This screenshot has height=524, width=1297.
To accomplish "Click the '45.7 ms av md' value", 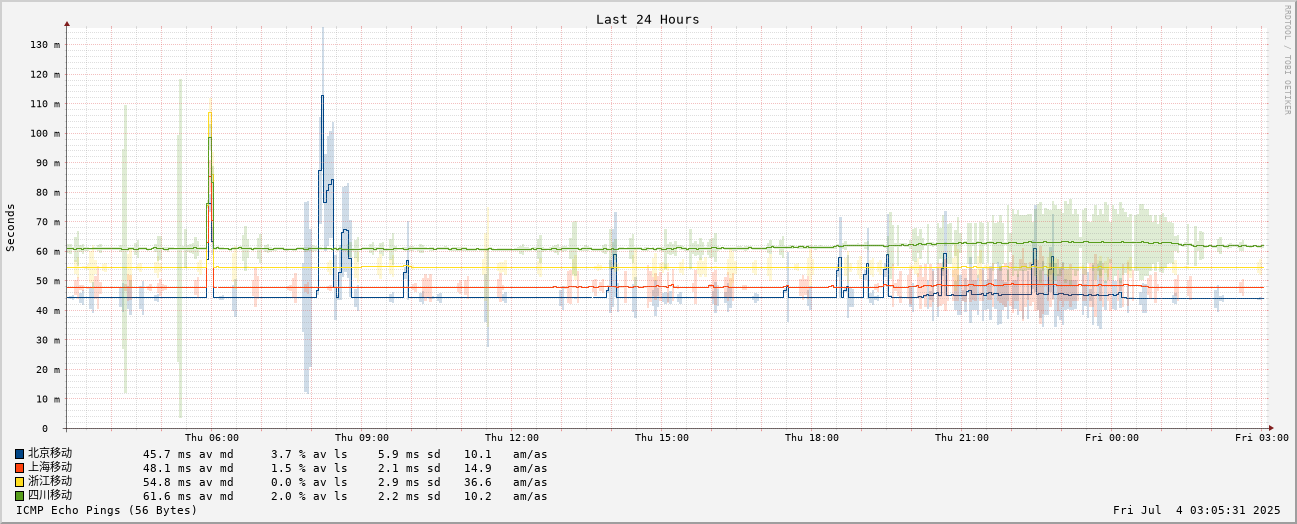I will [188, 454].
